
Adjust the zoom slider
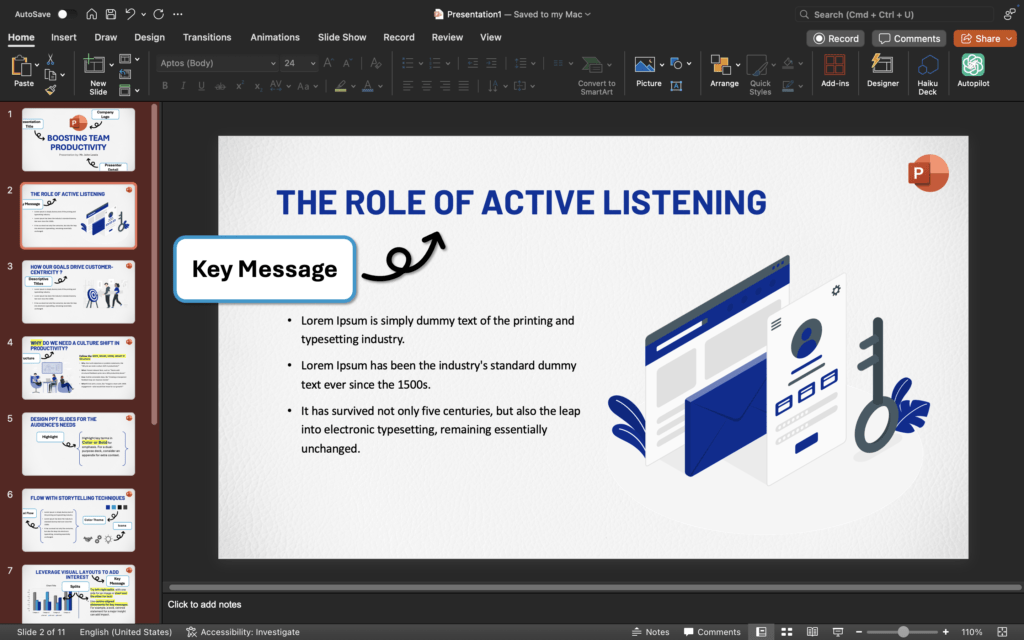903,632
